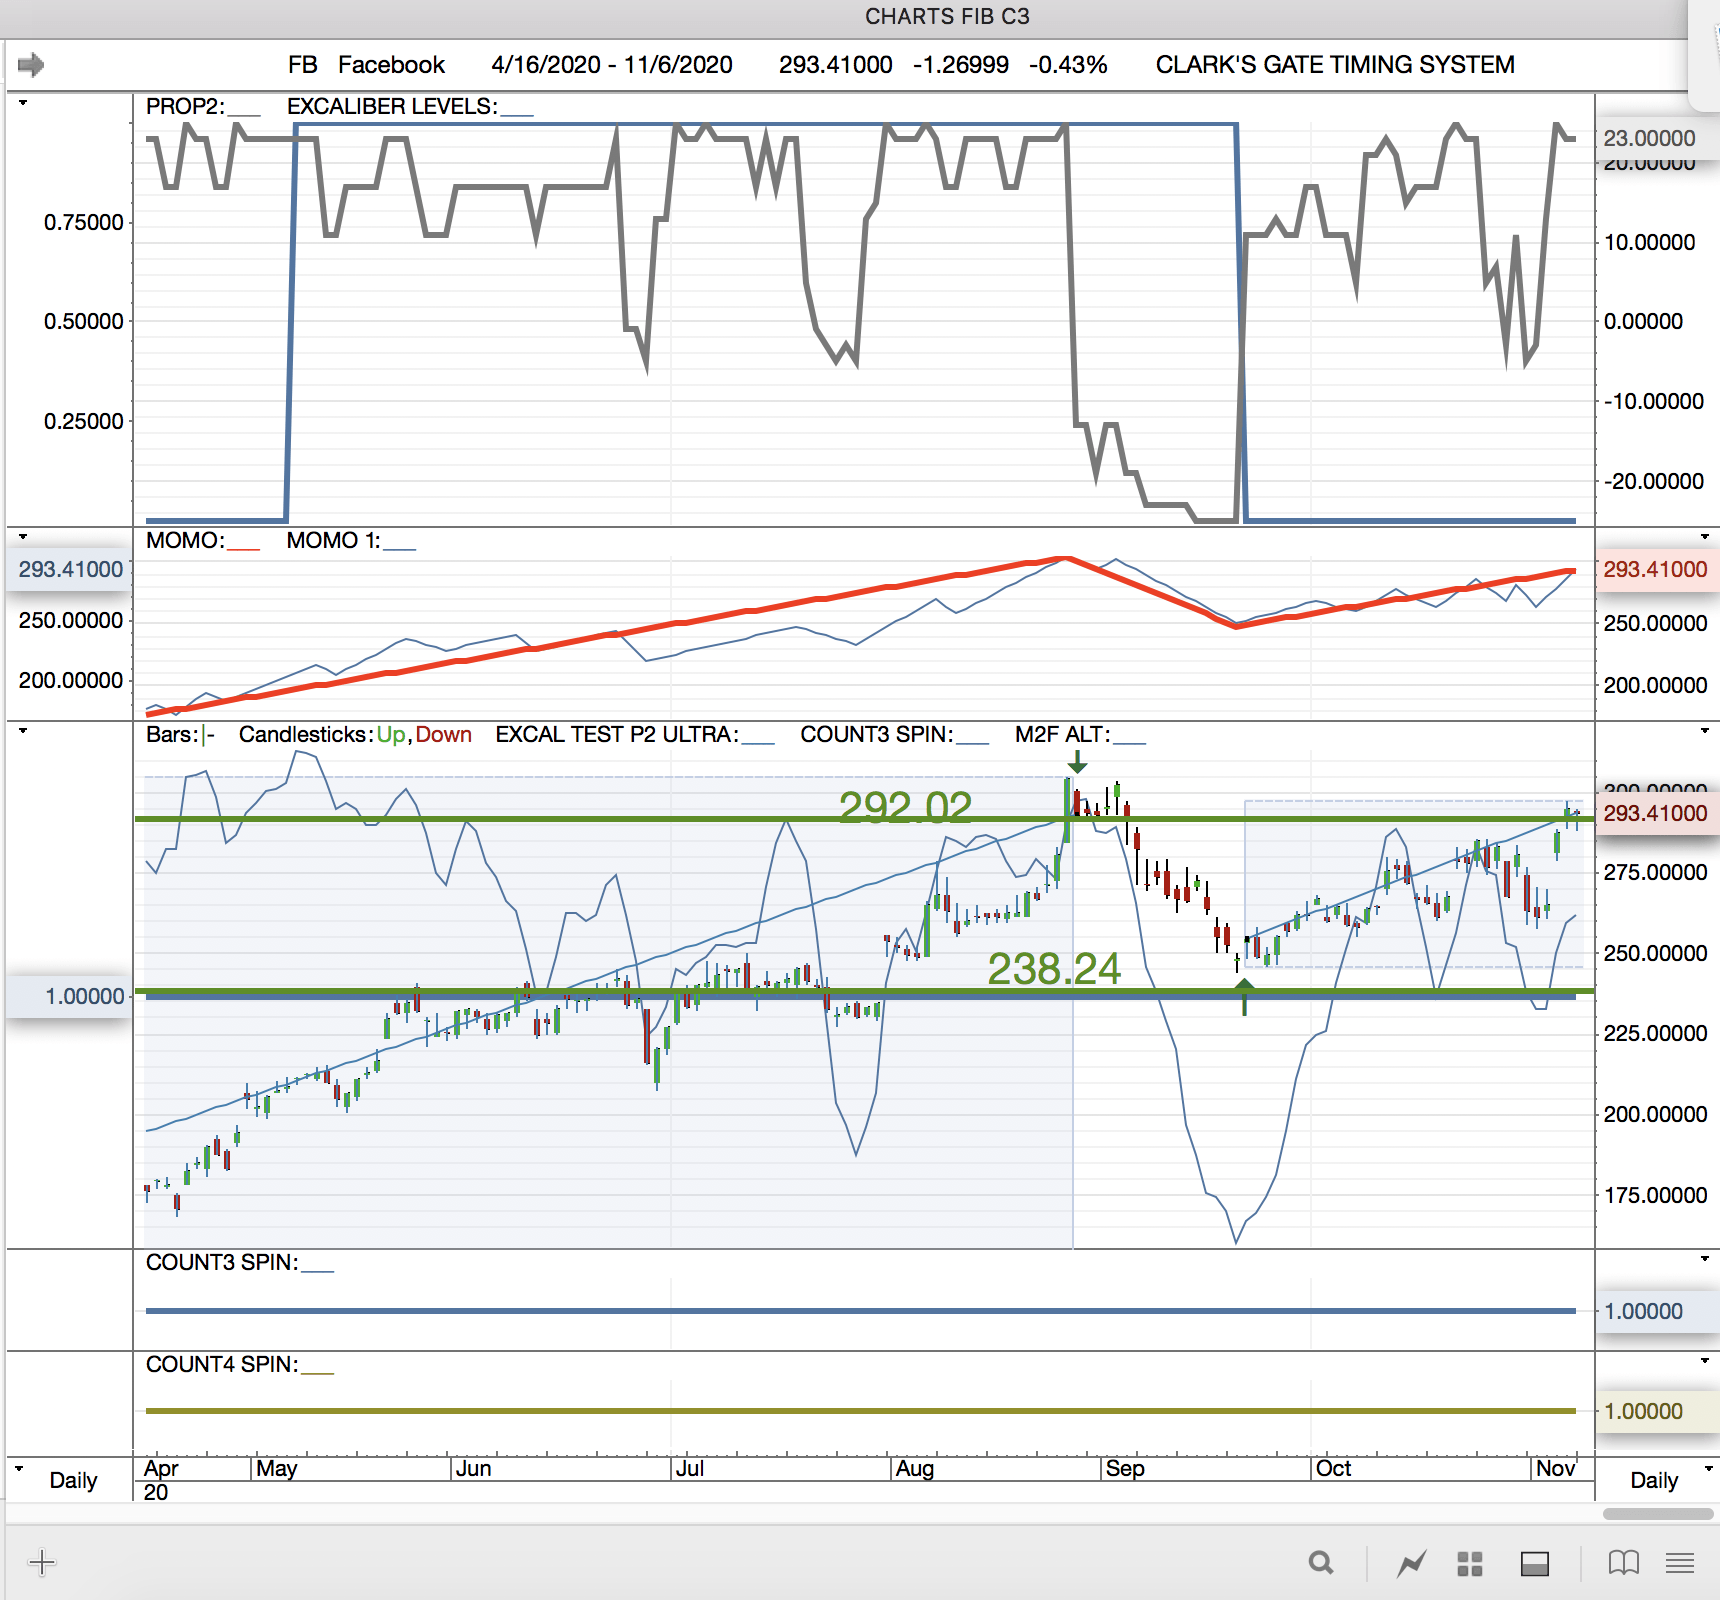Click the MOMO red line swatch
The width and height of the screenshot is (1720, 1600).
(244, 548)
